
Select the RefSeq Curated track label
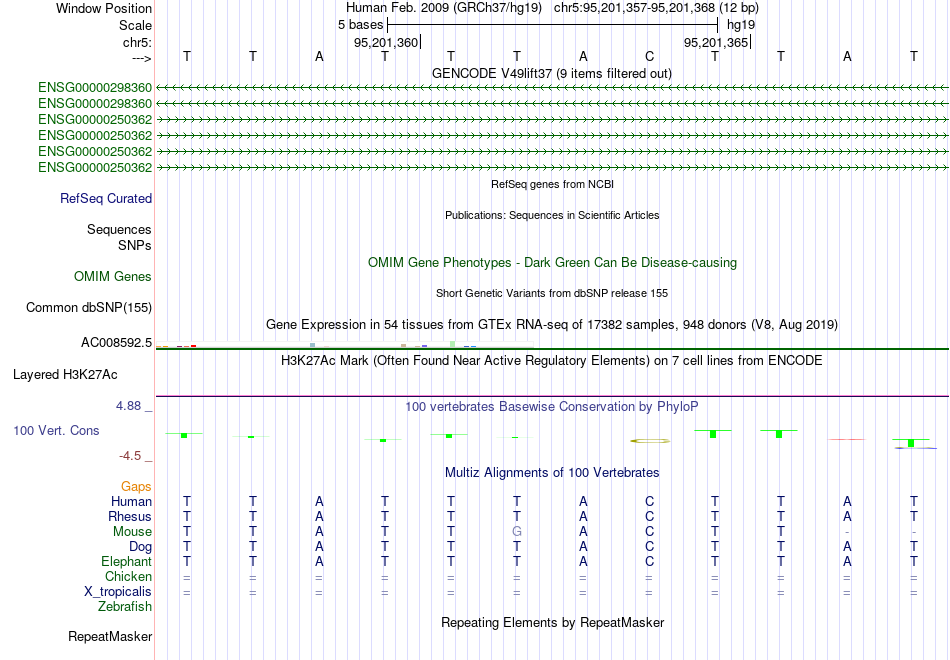106,199
